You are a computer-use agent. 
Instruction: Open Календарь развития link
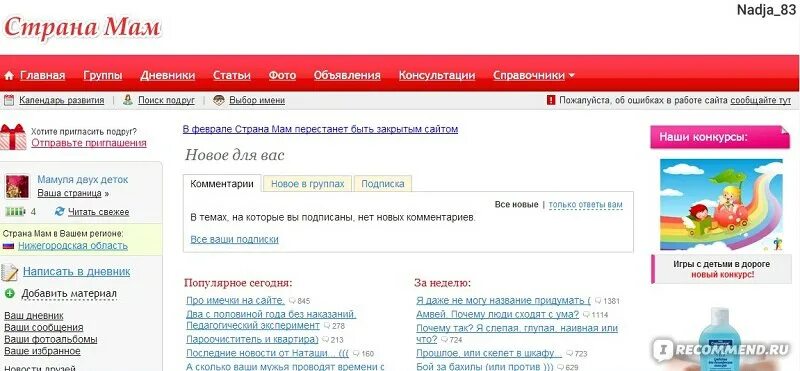coord(62,101)
